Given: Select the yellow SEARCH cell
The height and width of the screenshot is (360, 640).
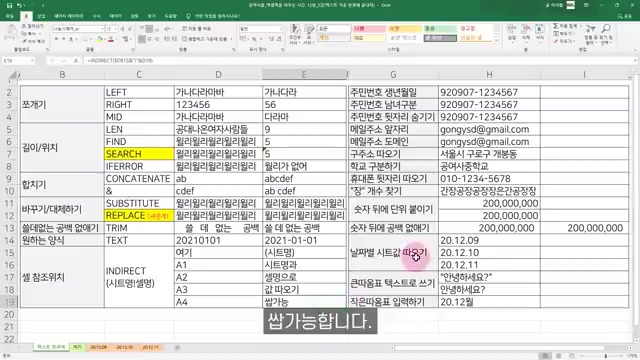Looking at the screenshot, I should click(x=139, y=154).
